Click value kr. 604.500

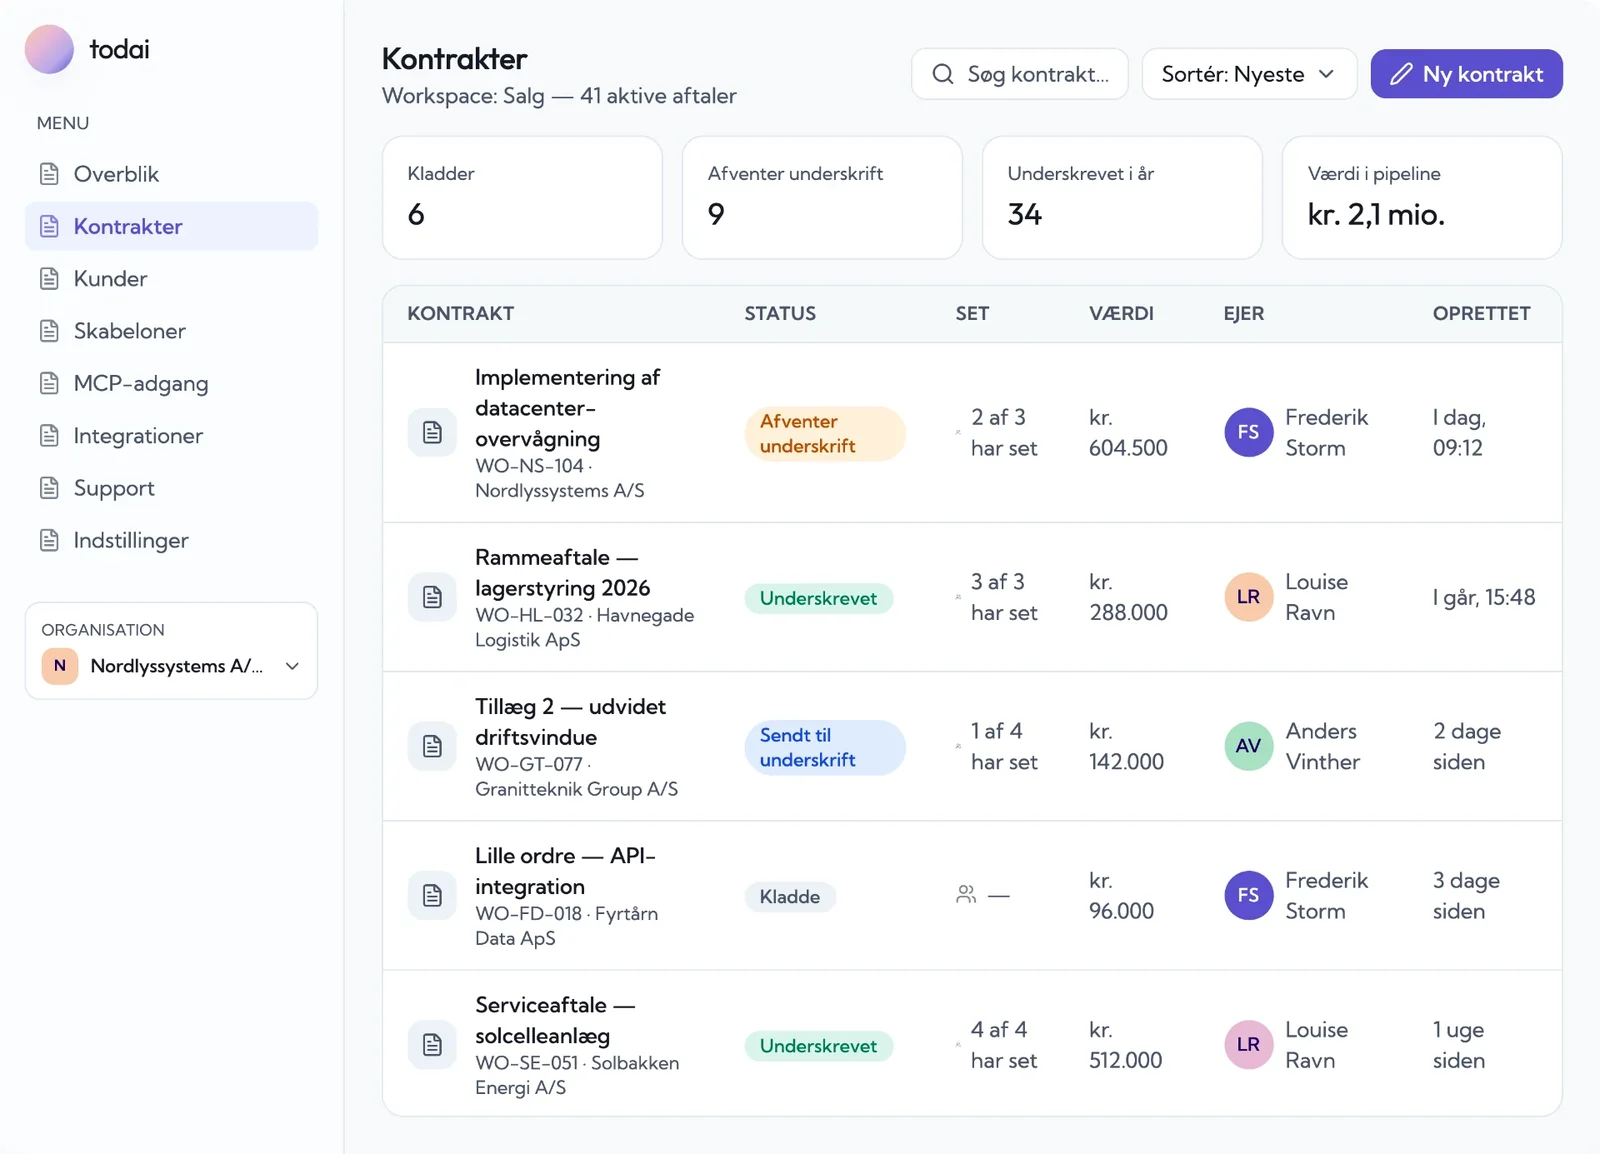[1128, 432]
